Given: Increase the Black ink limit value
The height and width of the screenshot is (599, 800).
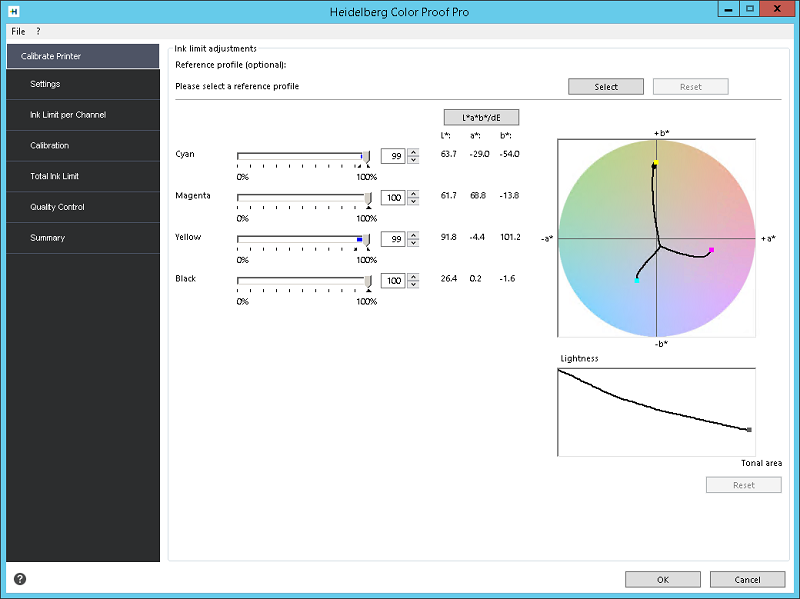Looking at the screenshot, I should (x=413, y=277).
